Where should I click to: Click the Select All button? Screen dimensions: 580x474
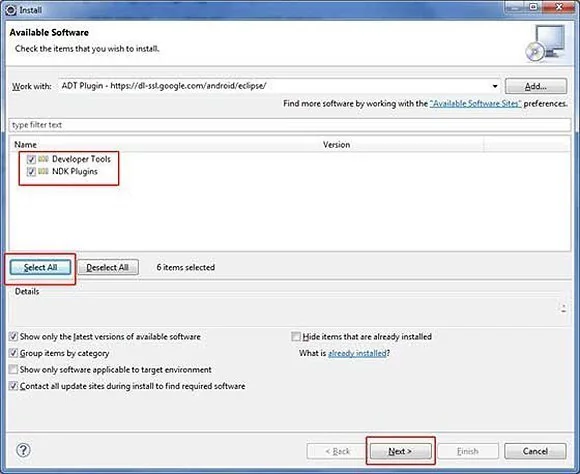(x=40, y=267)
